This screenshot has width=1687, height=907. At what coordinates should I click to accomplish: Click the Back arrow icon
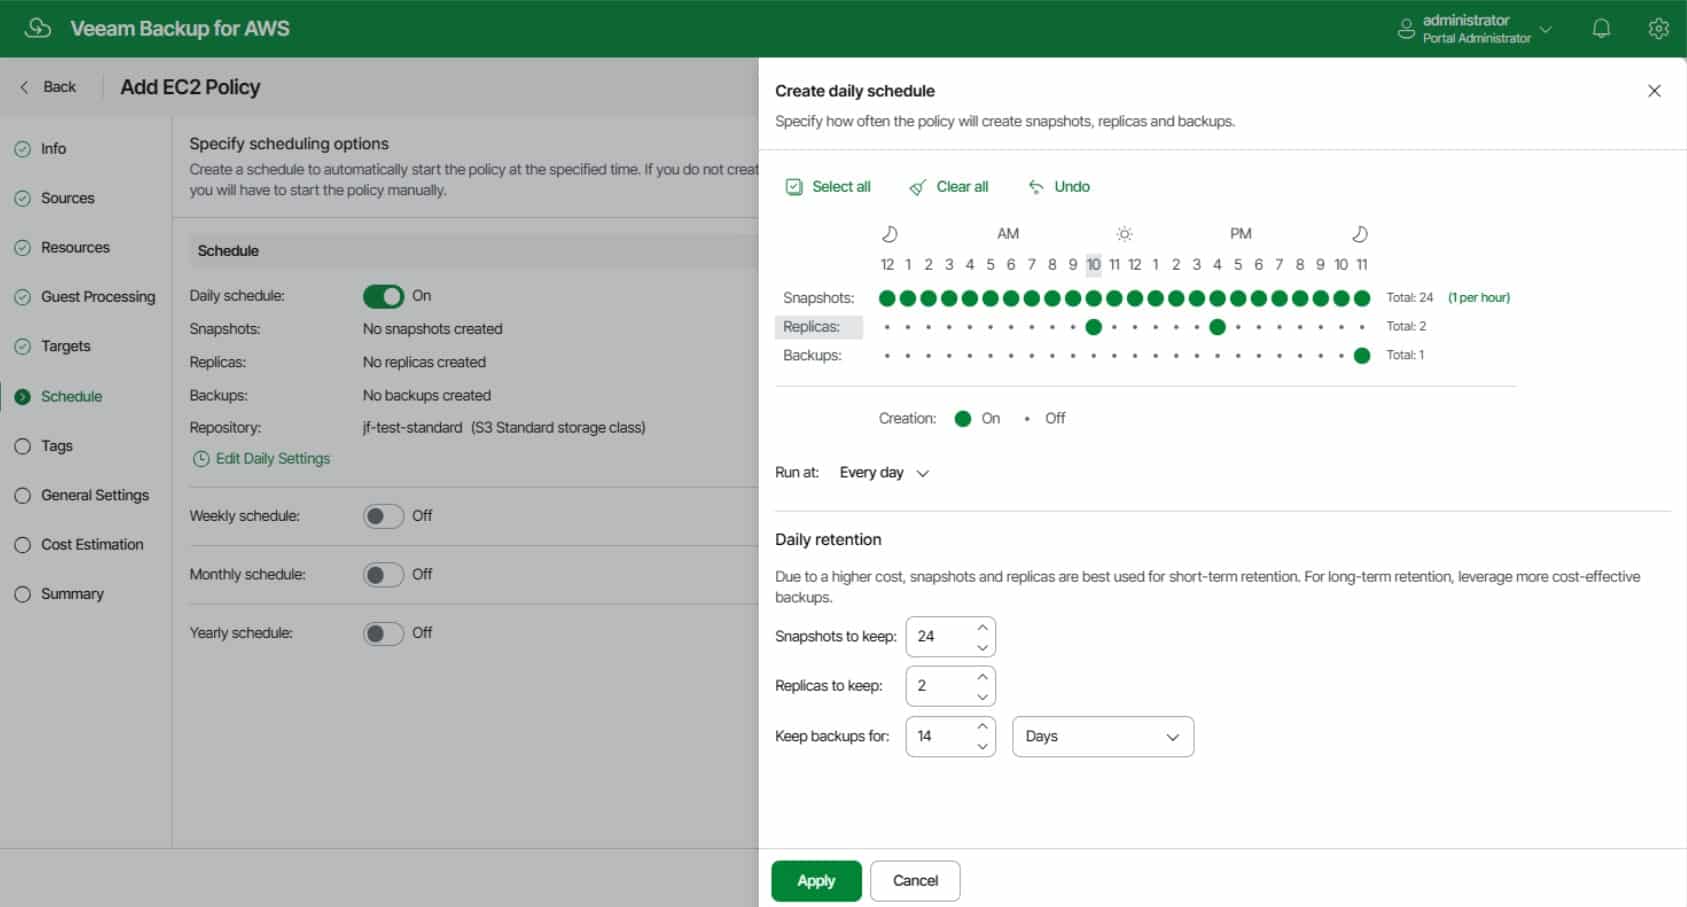click(25, 87)
